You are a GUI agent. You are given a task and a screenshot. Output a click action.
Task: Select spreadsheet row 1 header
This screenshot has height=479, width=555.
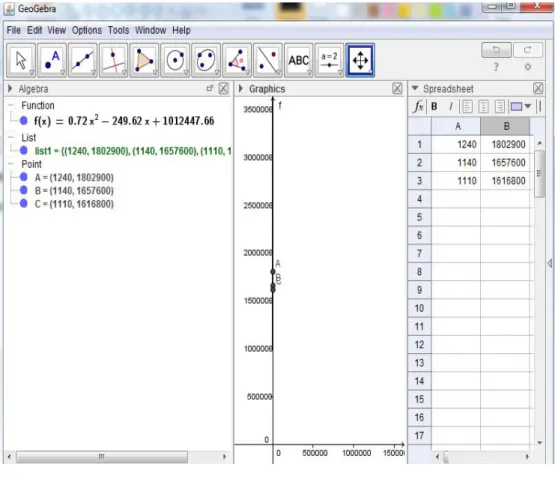click(419, 144)
